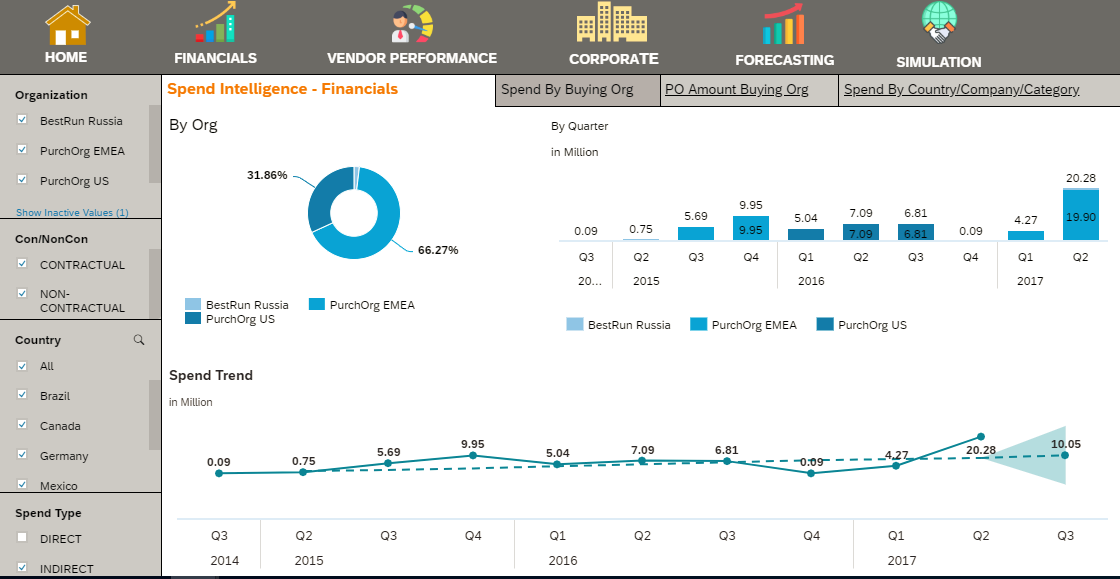
Task: Select the 10.05 forecast point on Spend Trend
Action: click(1065, 455)
